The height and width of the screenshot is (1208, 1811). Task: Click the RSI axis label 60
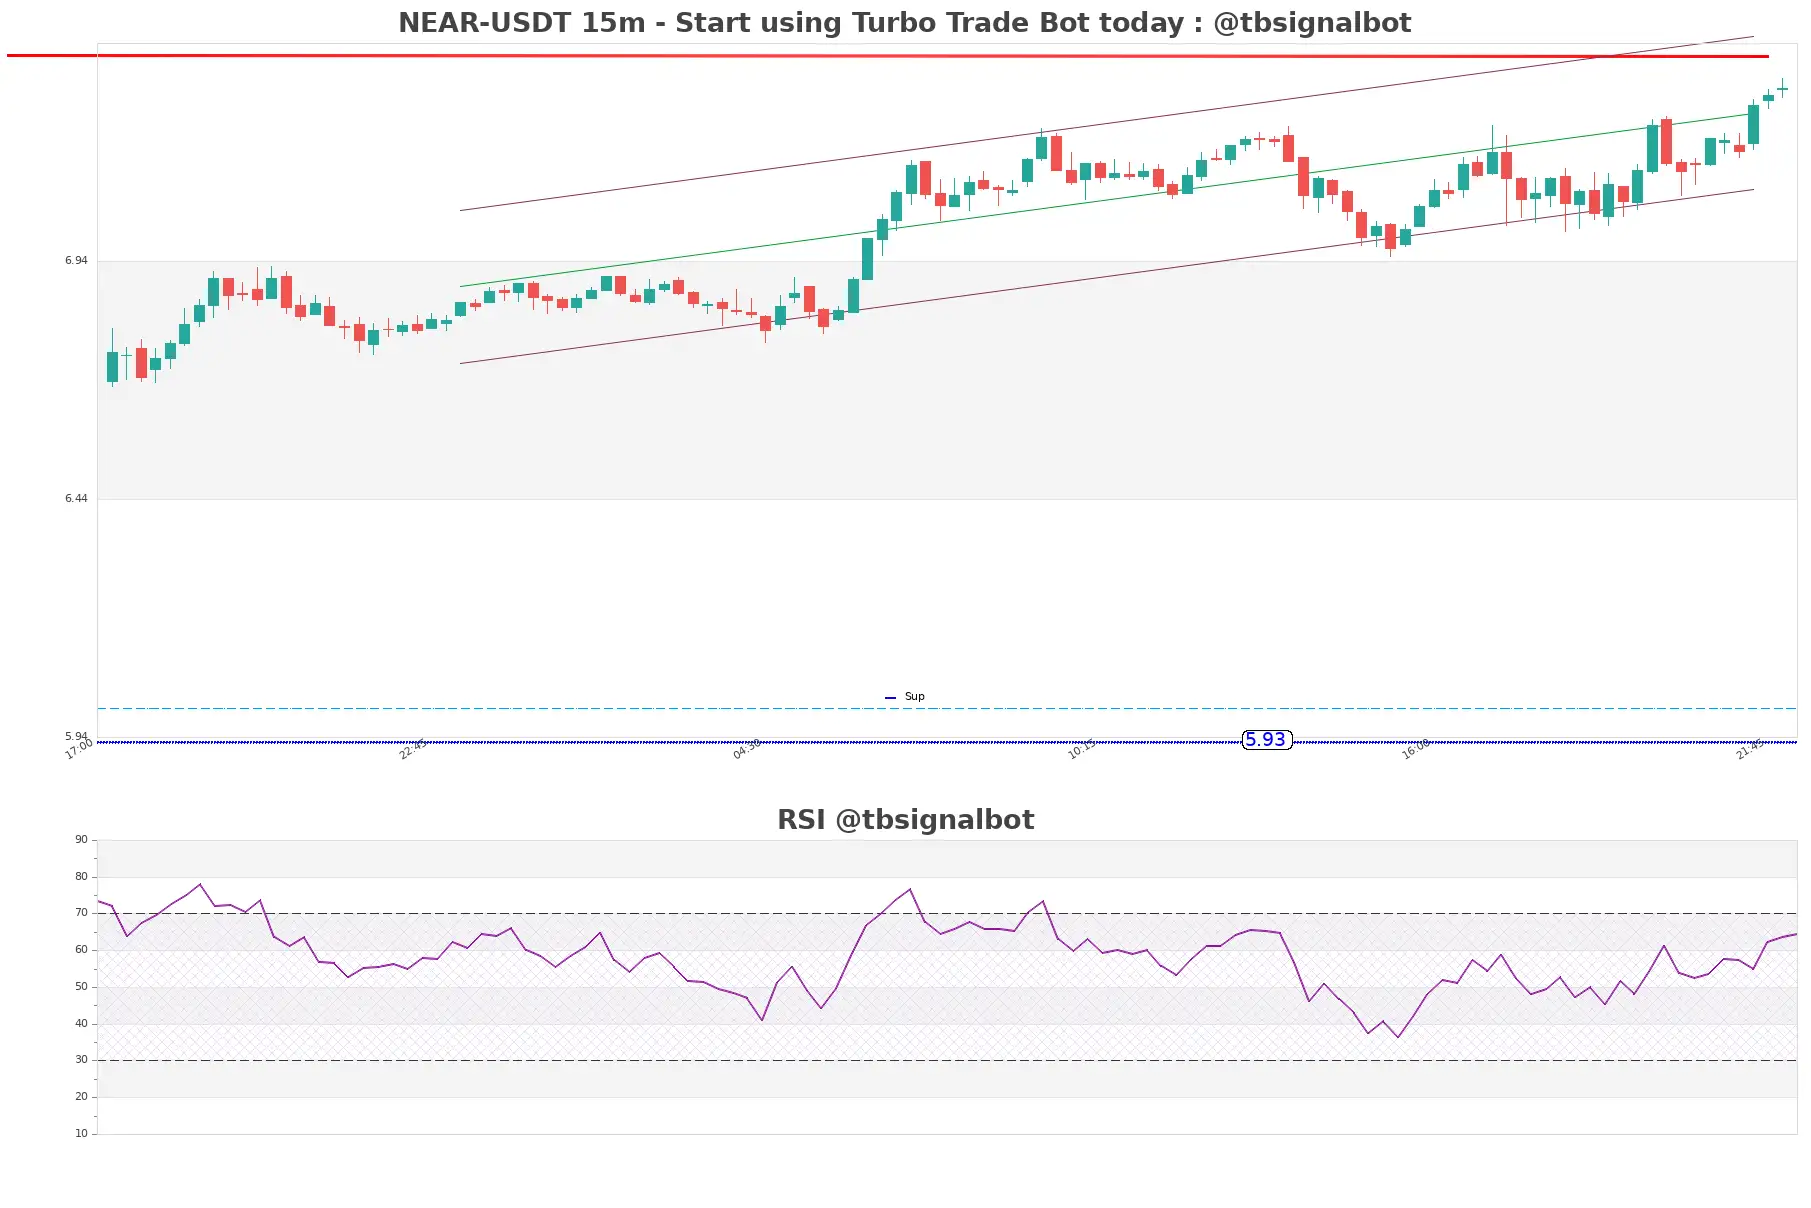tap(81, 949)
